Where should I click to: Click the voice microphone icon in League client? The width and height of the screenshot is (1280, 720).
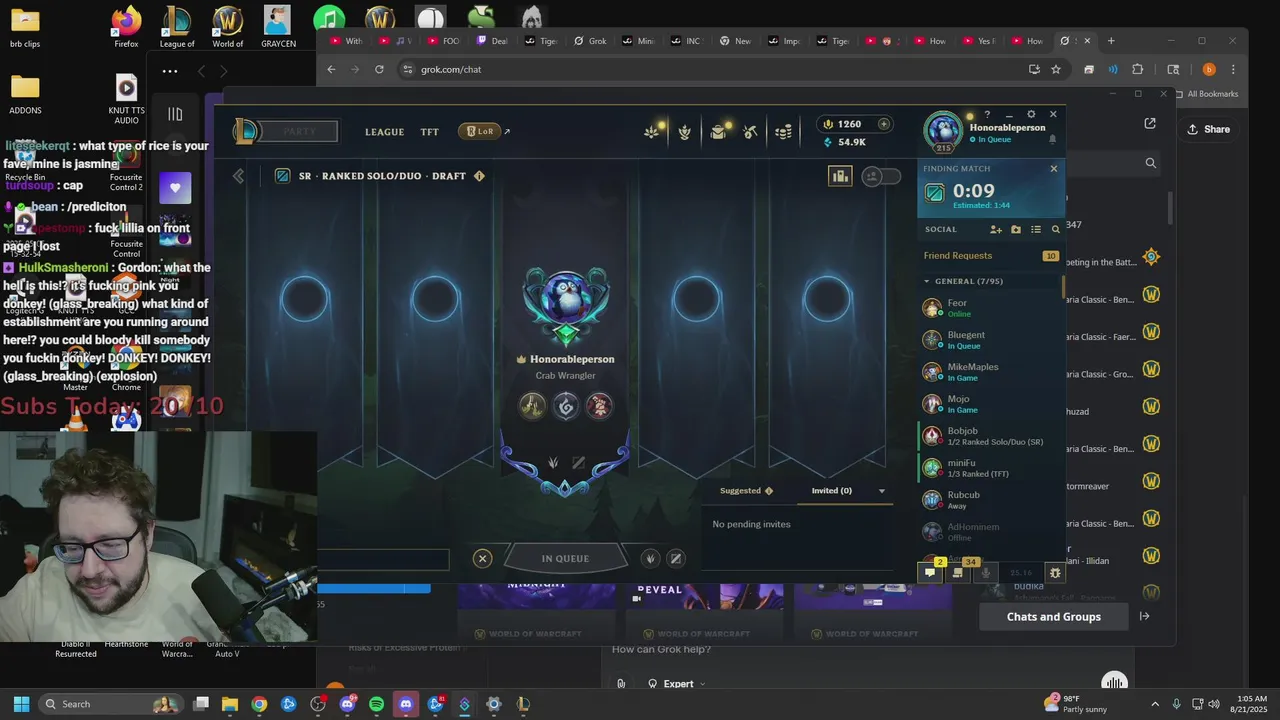click(986, 572)
